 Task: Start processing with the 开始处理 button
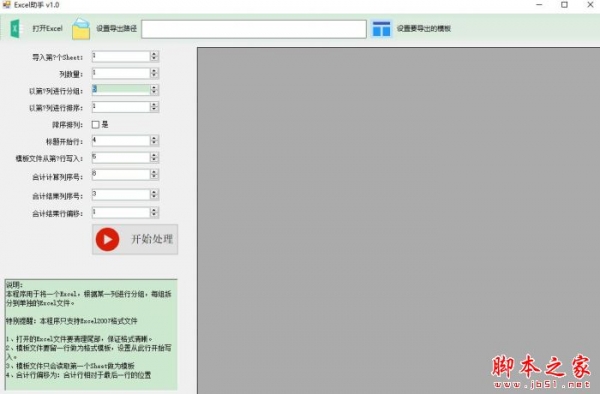pos(135,239)
